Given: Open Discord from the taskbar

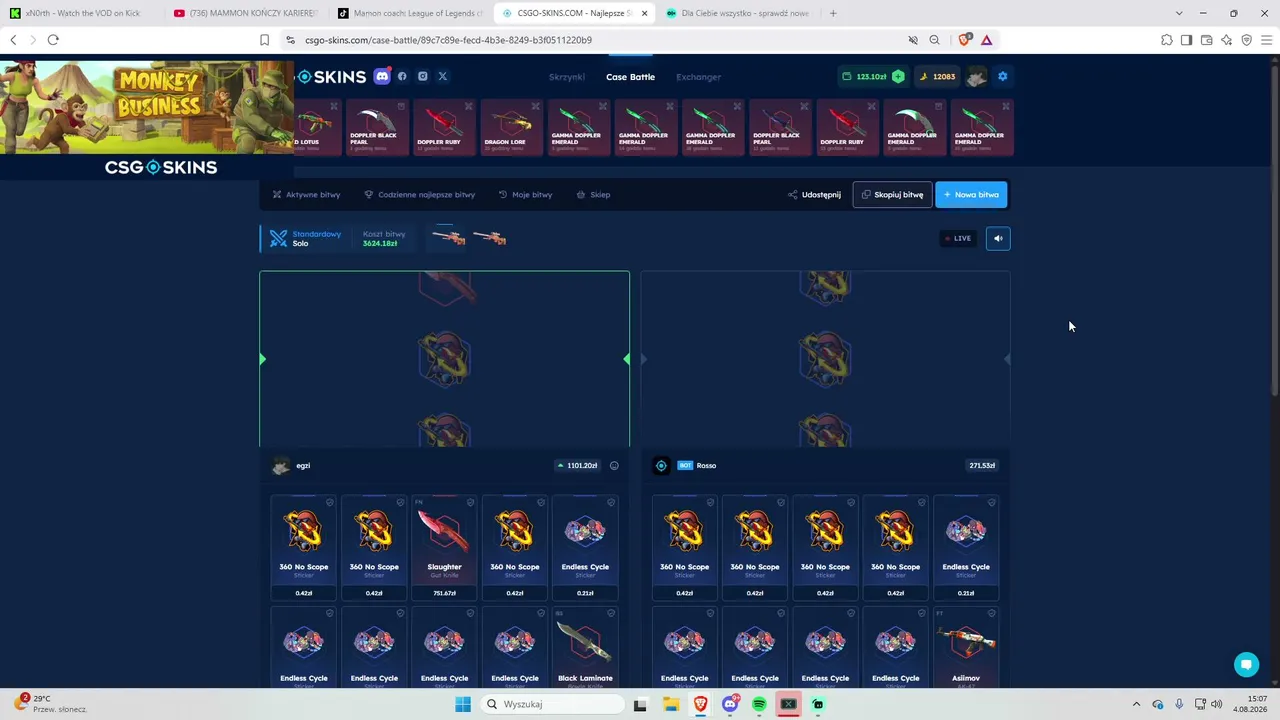Looking at the screenshot, I should (730, 704).
